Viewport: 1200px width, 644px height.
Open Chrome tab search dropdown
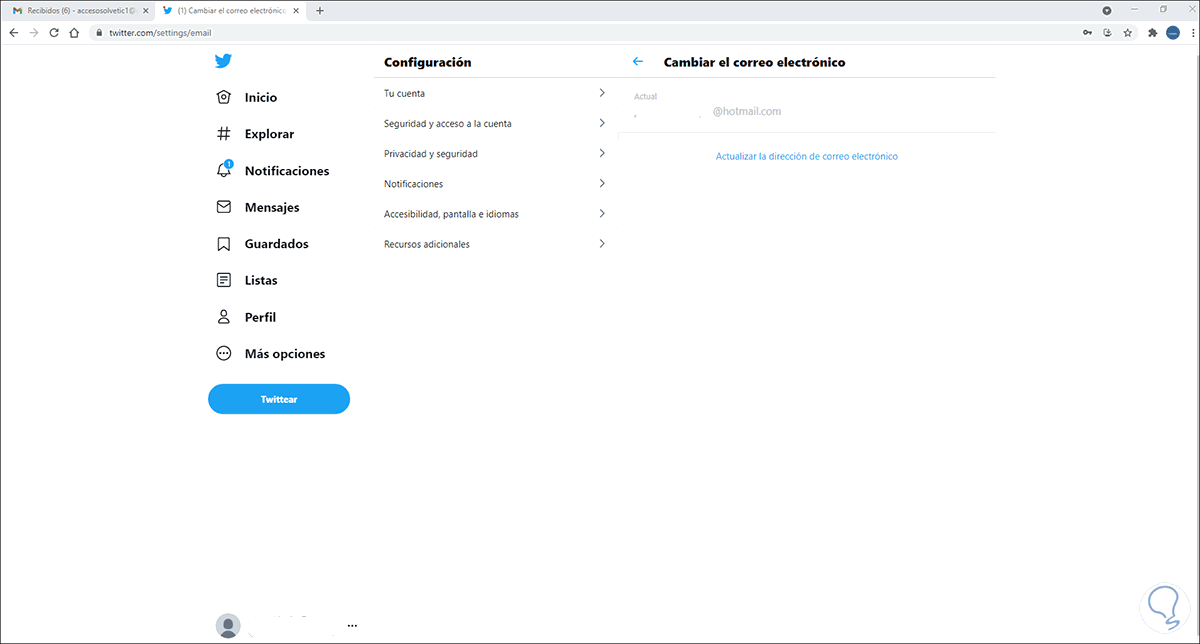1107,10
